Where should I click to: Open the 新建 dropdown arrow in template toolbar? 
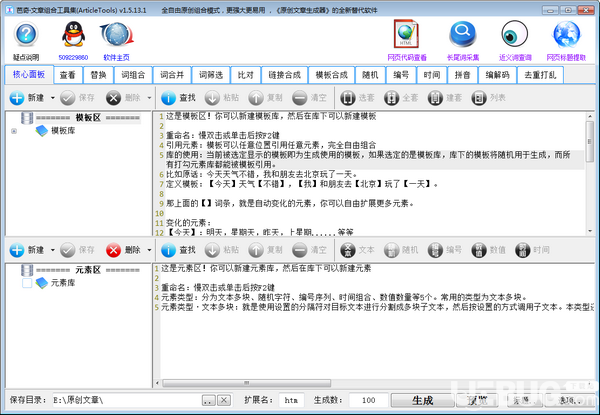point(53,98)
